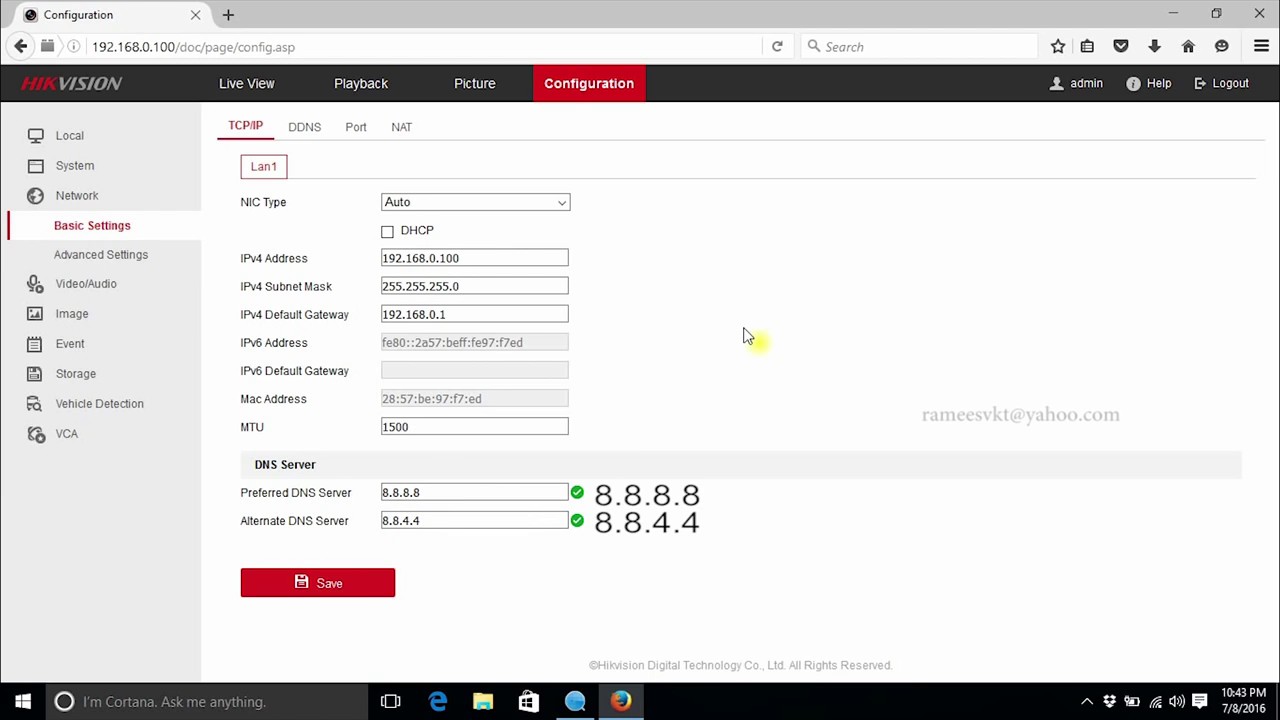Click the browser address bar URL
The width and height of the screenshot is (1280, 720).
[193, 47]
